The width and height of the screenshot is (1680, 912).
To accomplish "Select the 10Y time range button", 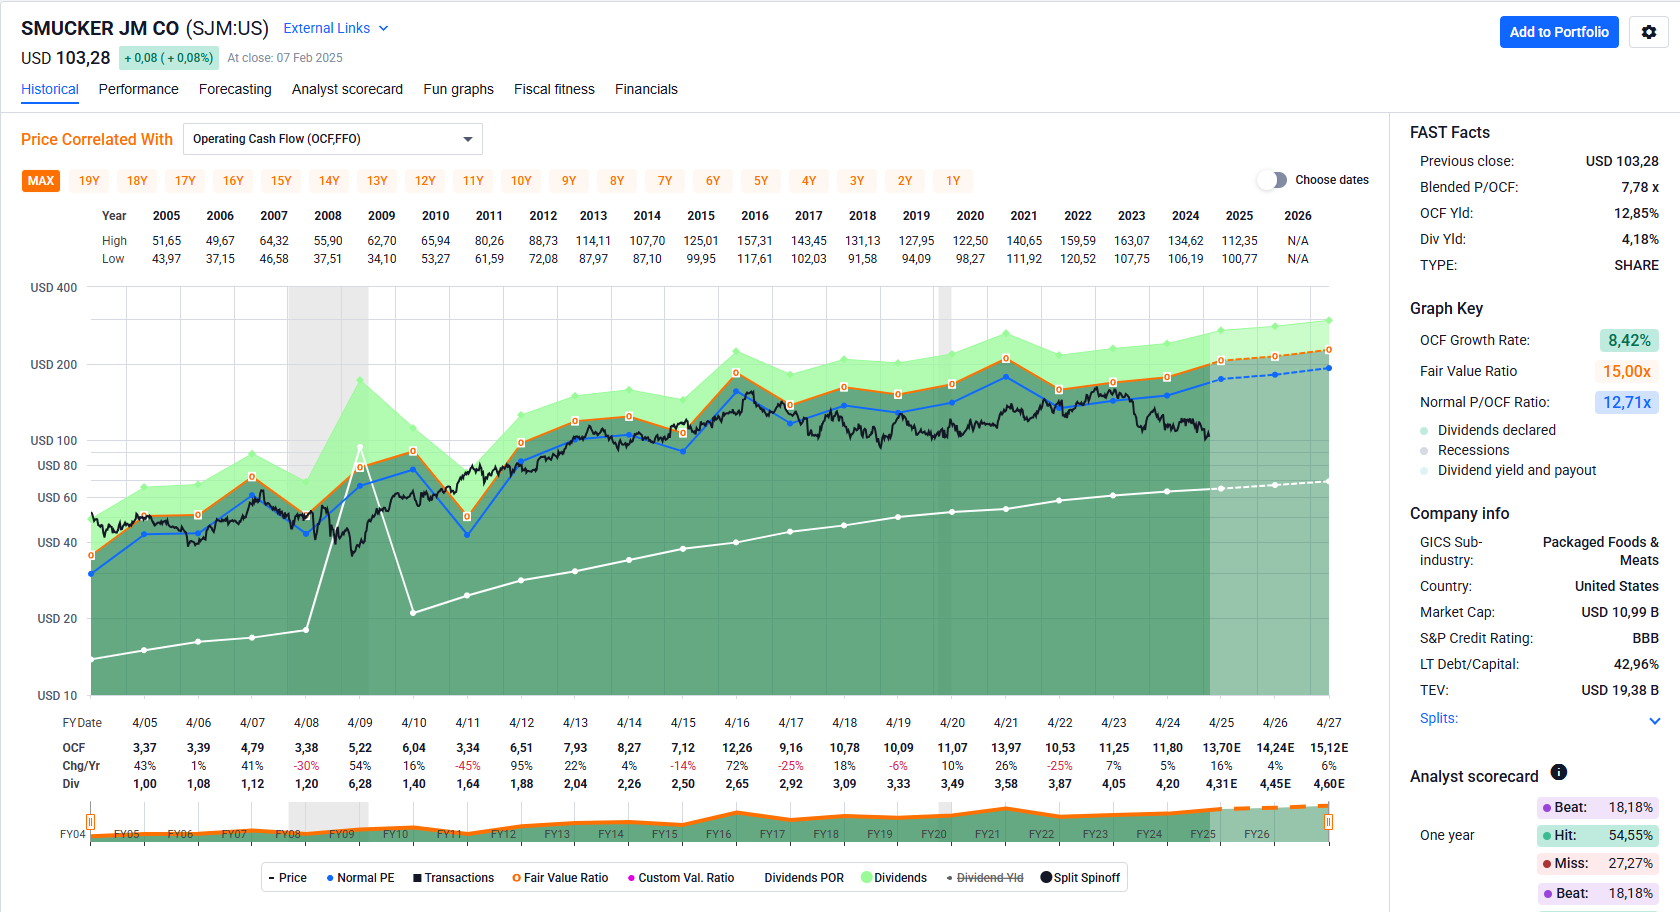I will click(521, 181).
